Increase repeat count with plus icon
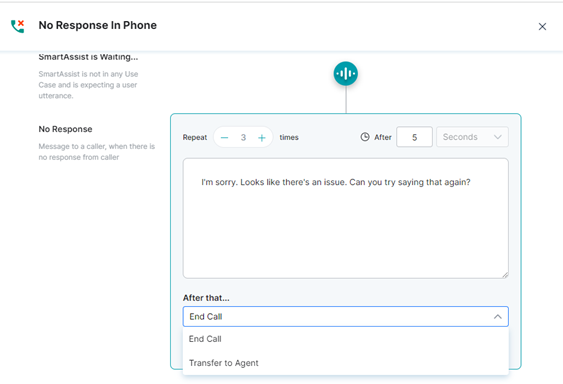This screenshot has height=384, width=563. (x=262, y=138)
